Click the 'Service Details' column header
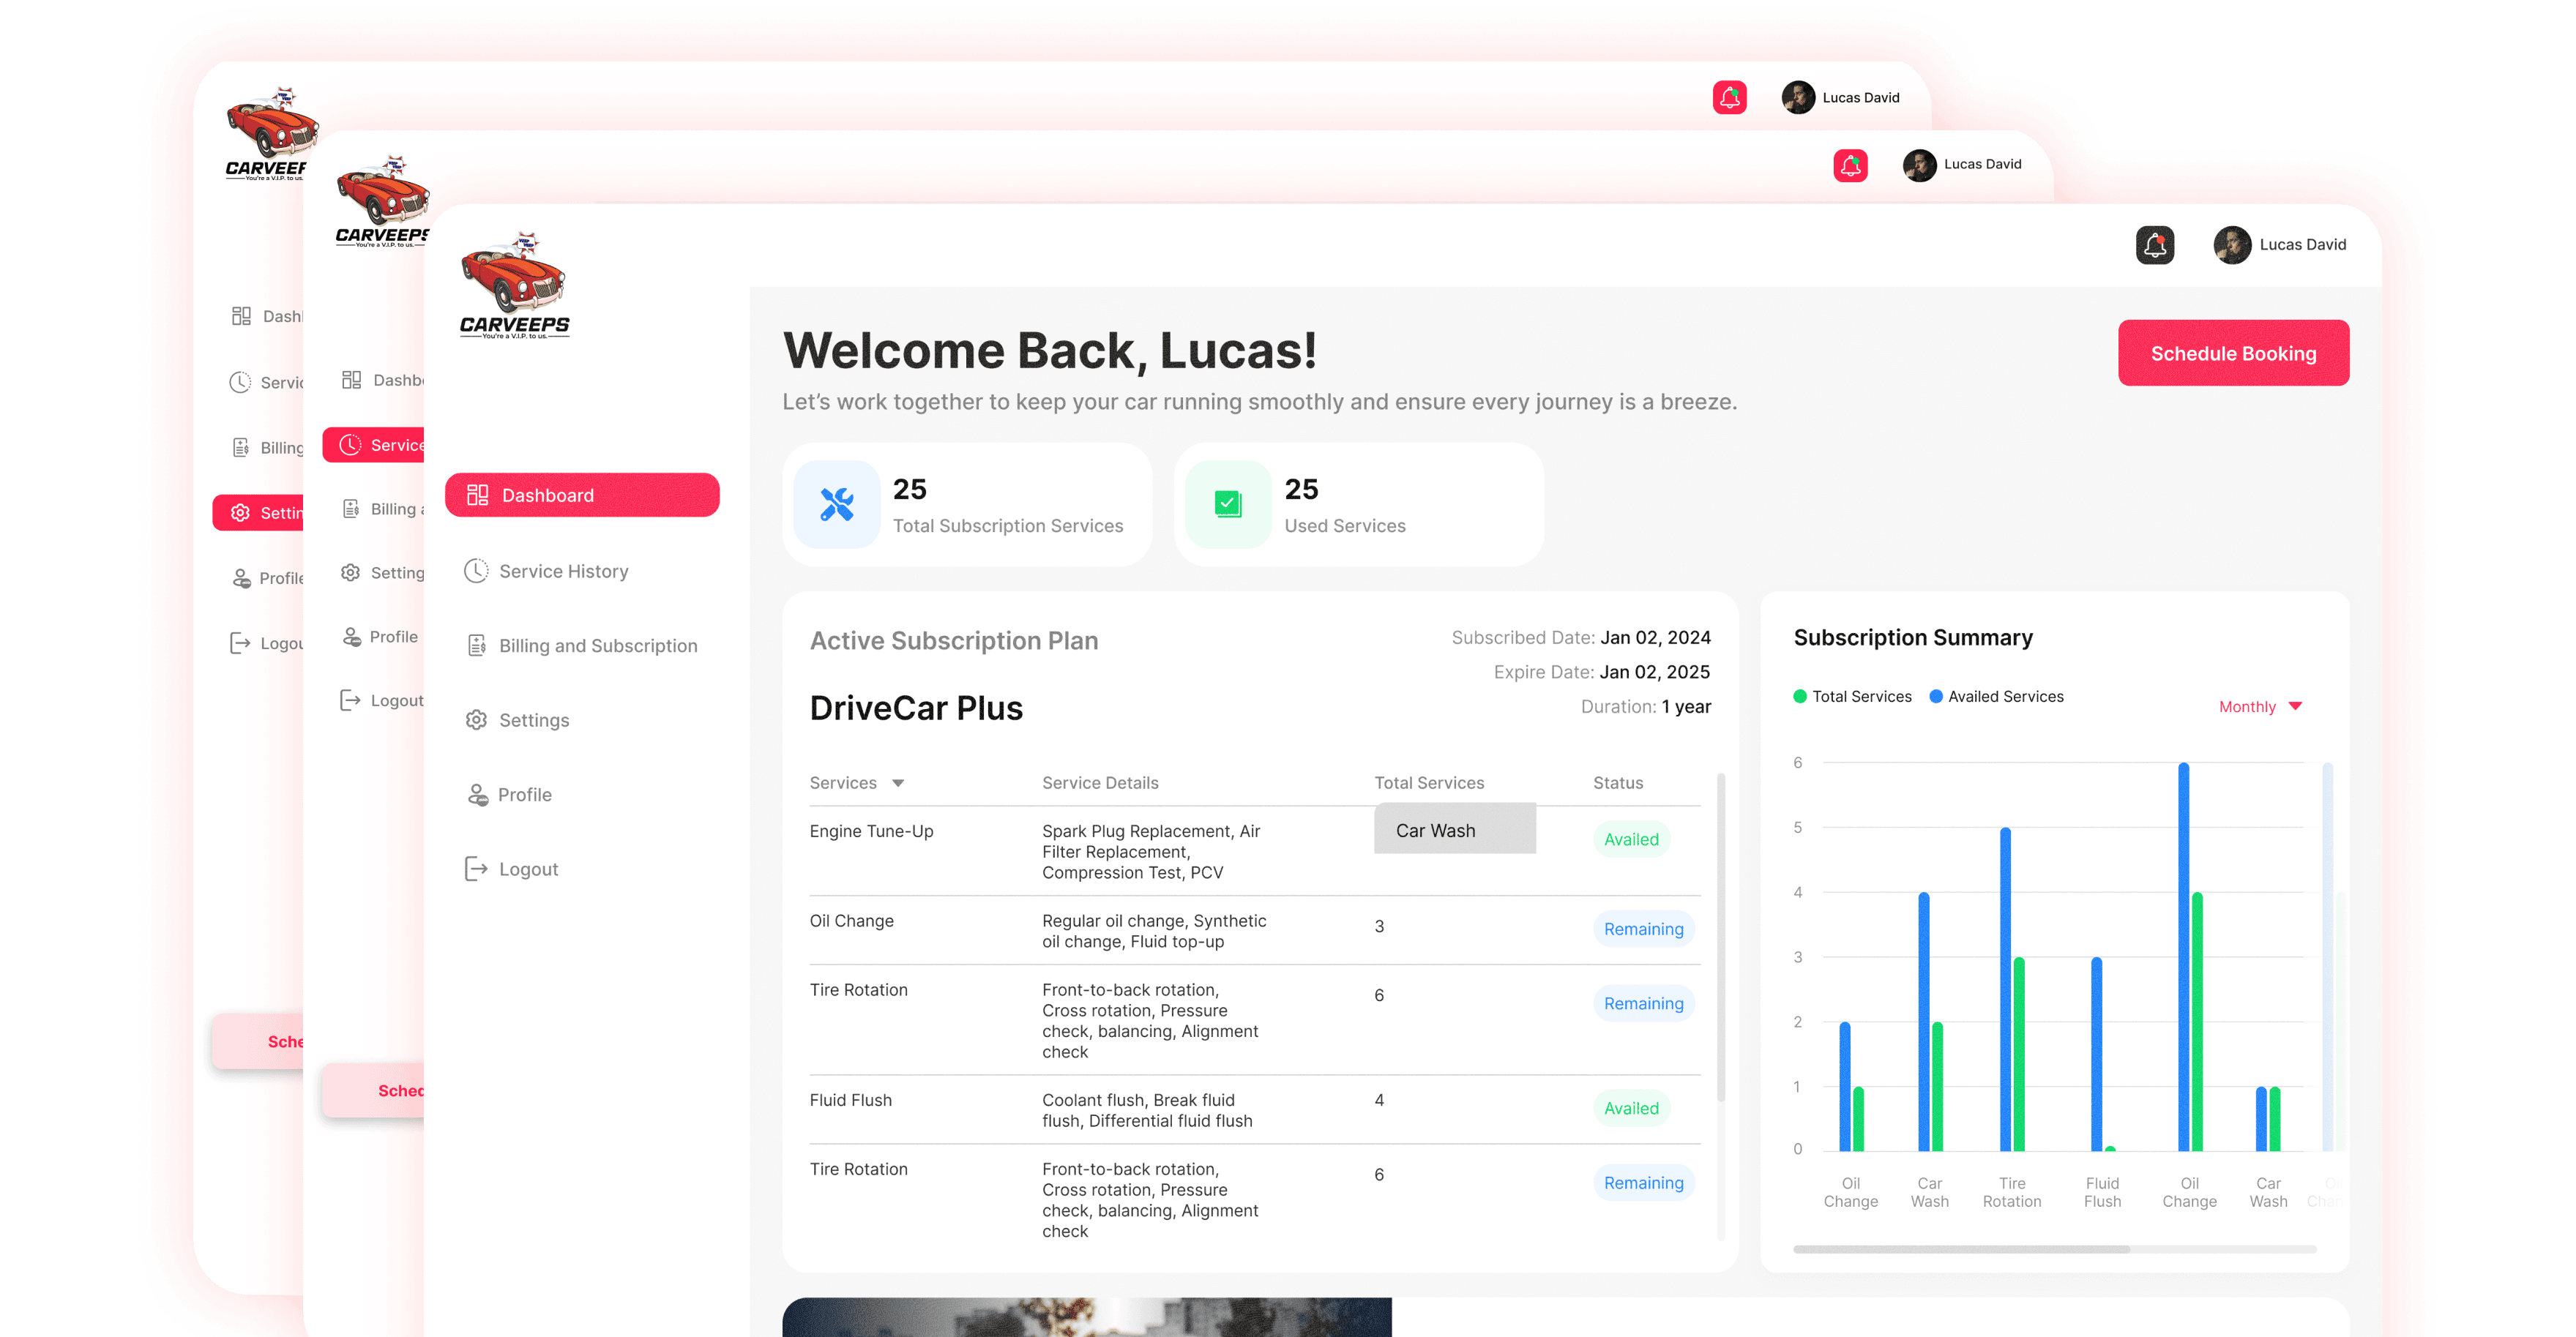The width and height of the screenshot is (2576, 1337). tap(1100, 783)
